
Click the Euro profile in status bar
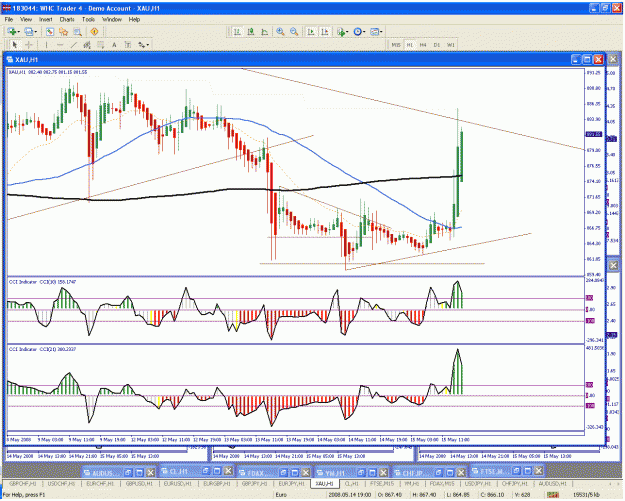coord(281,495)
